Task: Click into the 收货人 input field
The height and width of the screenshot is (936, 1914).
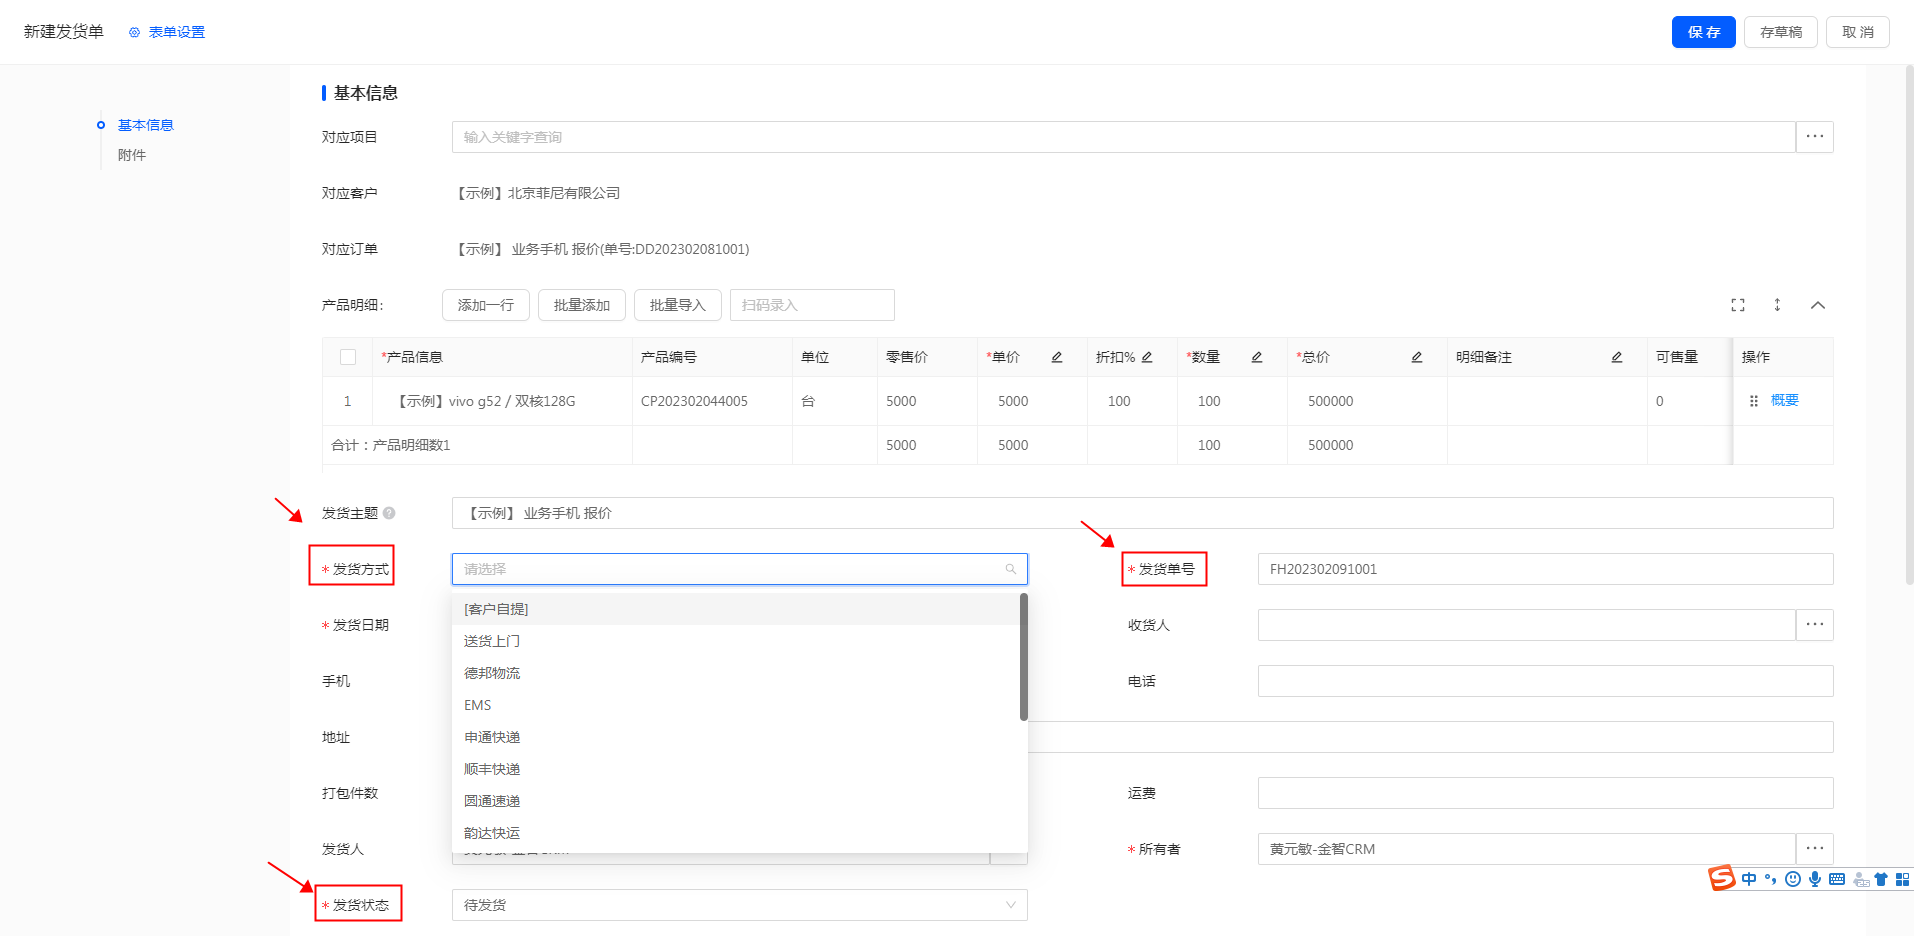Action: tap(1526, 625)
